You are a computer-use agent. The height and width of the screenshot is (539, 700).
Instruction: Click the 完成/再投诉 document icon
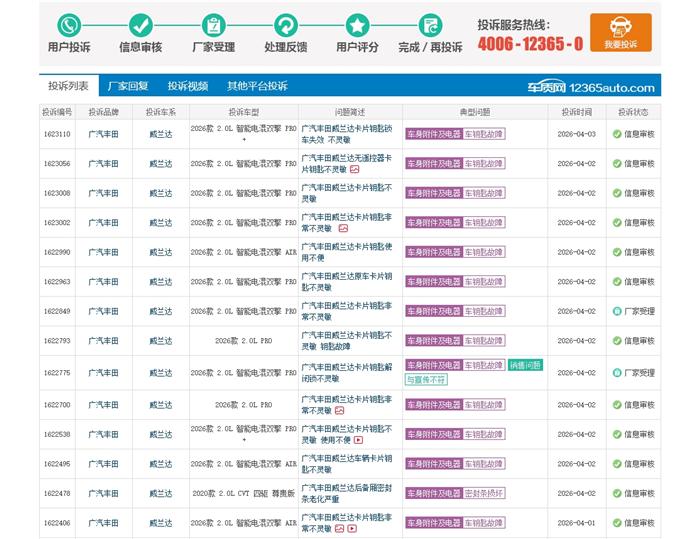click(x=430, y=25)
